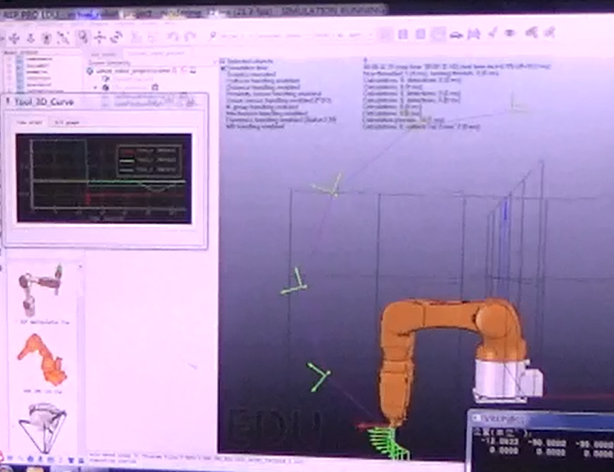The image size is (614, 472).
Task: Switch to the Time graph tab
Action: [28, 122]
